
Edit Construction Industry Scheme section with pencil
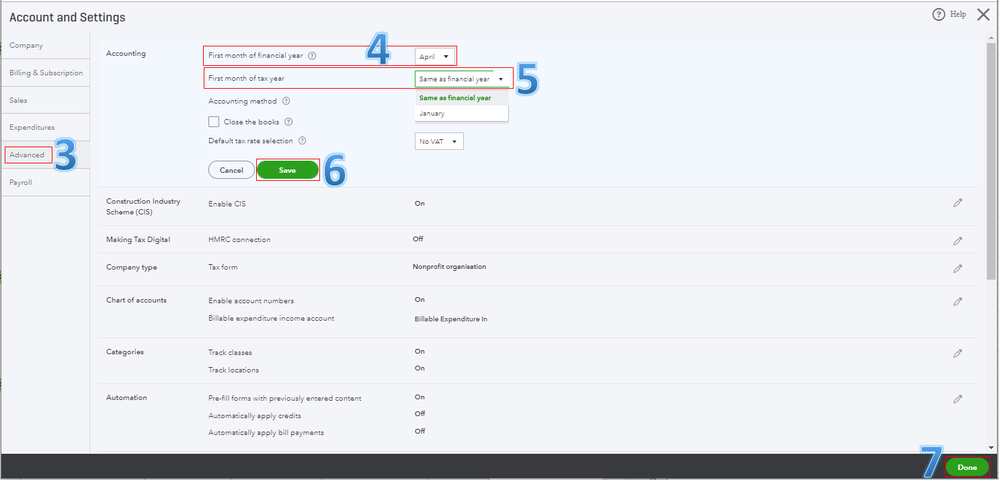[x=957, y=203]
